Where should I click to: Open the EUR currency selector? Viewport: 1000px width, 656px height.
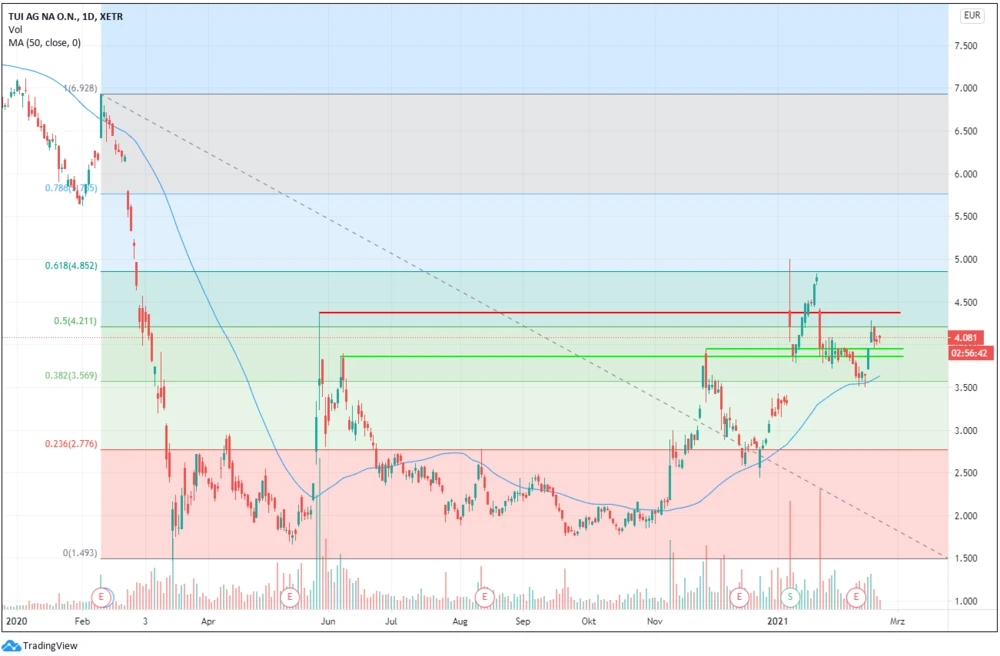point(971,15)
